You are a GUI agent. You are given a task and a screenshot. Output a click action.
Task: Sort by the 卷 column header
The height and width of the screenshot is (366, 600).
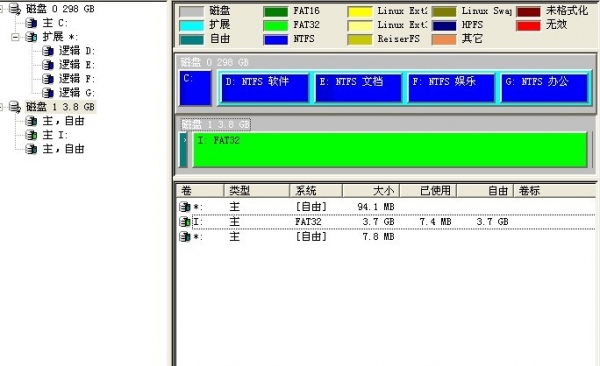[200, 190]
